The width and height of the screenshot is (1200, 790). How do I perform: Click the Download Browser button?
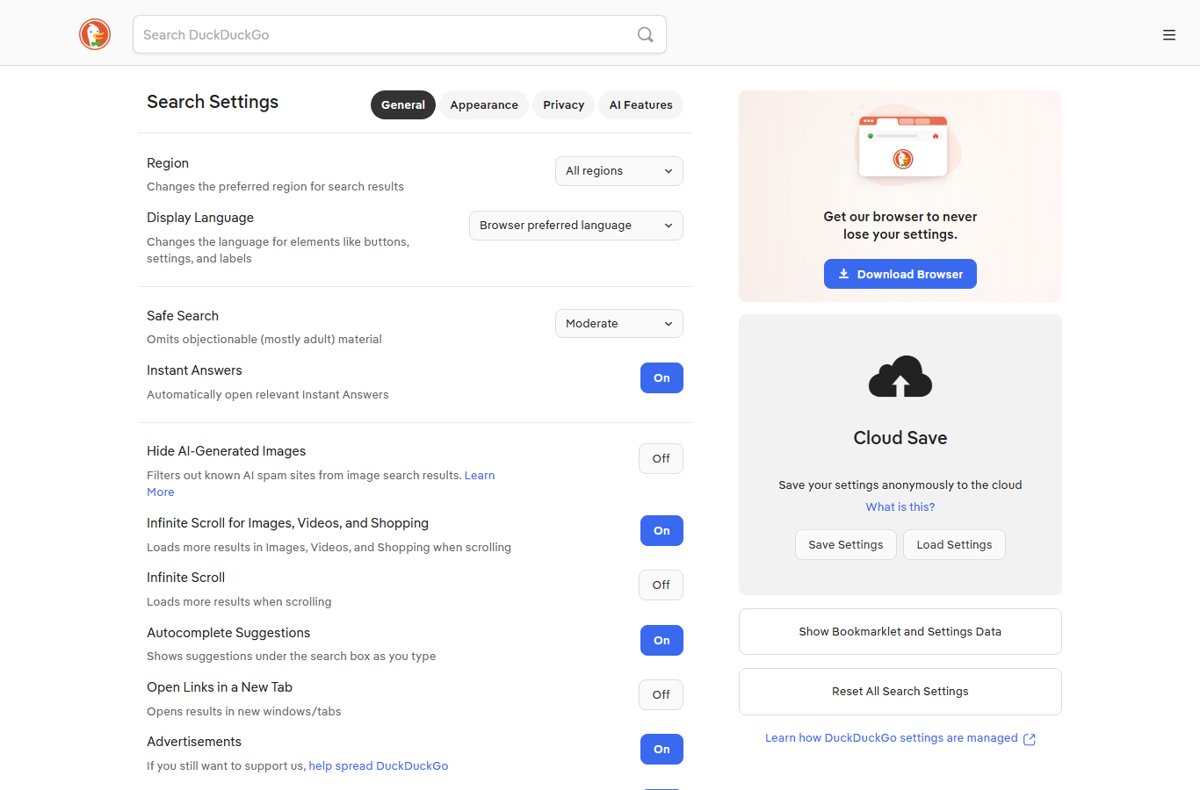click(900, 274)
